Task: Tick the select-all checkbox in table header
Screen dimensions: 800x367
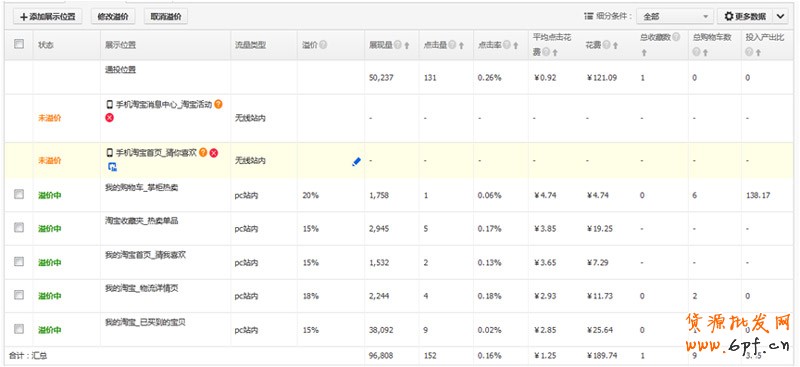Action: [19, 44]
